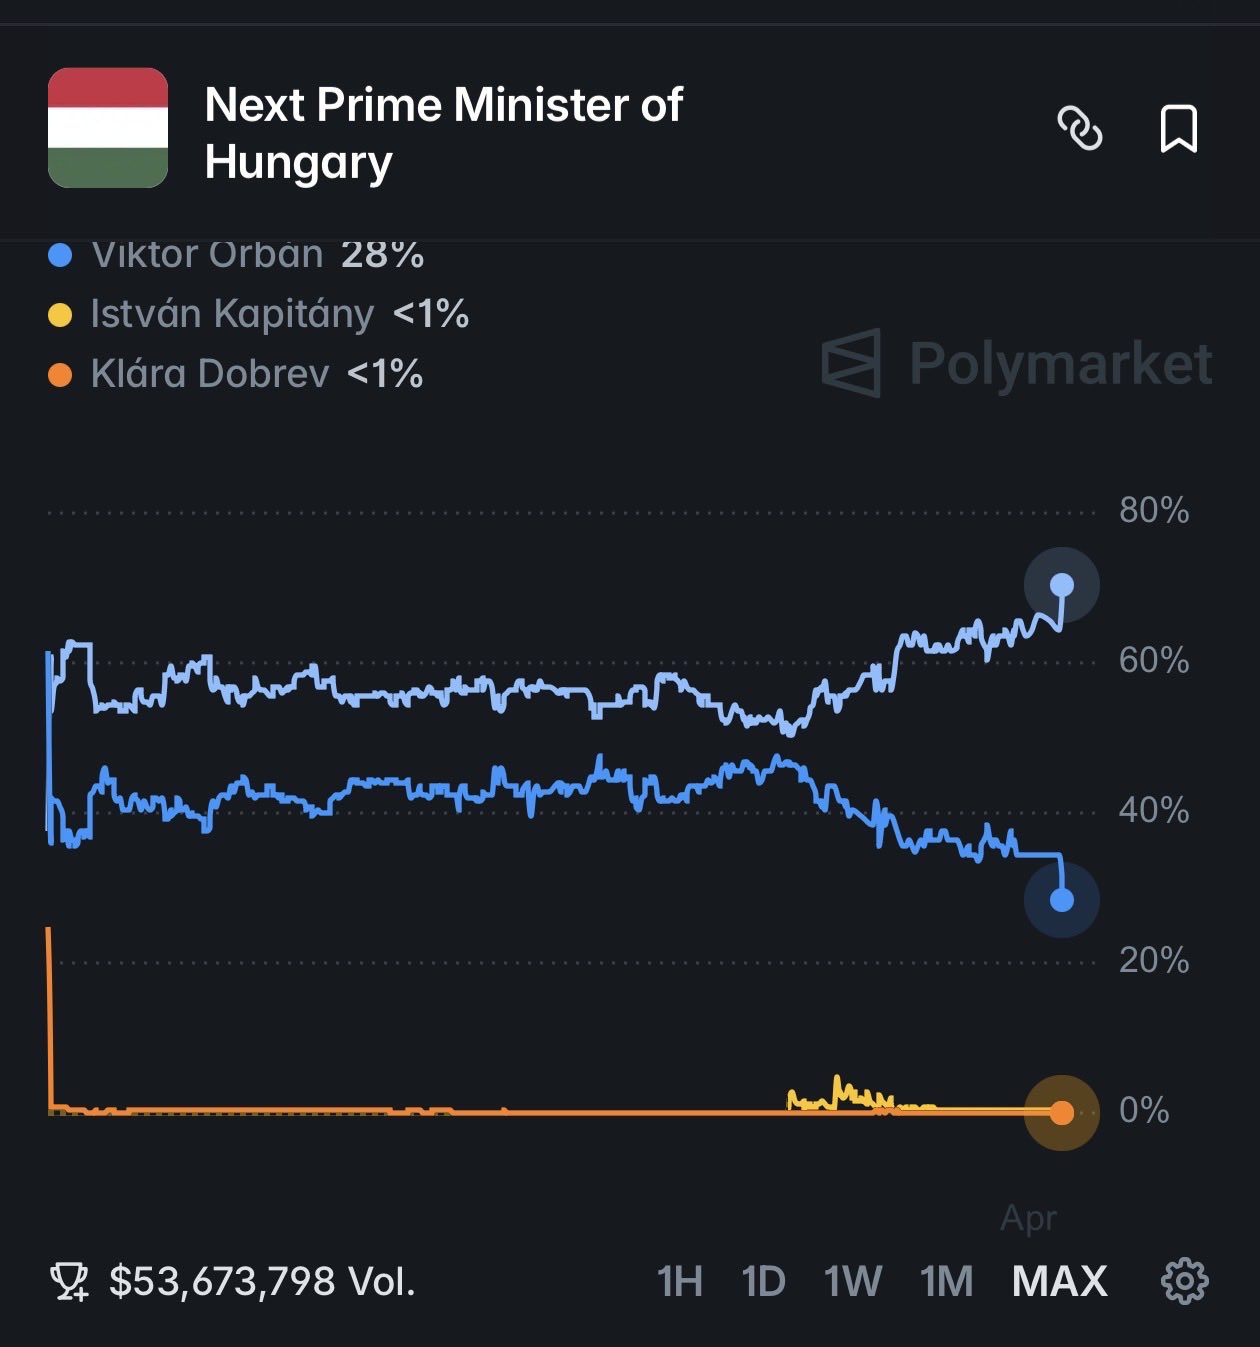This screenshot has width=1260, height=1347.
Task: Select the István Kapitány legend label
Action: point(232,314)
